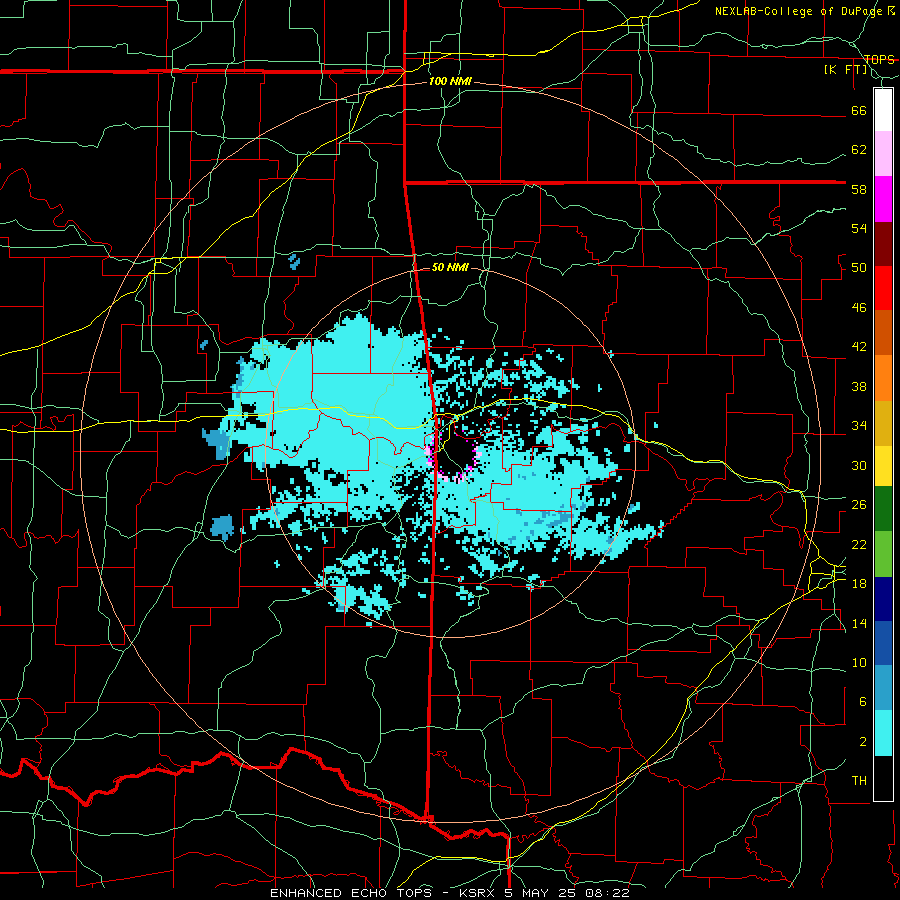Click the cyan 10 K FT legend swatch
Screen dimensions: 900x900
[883, 733]
